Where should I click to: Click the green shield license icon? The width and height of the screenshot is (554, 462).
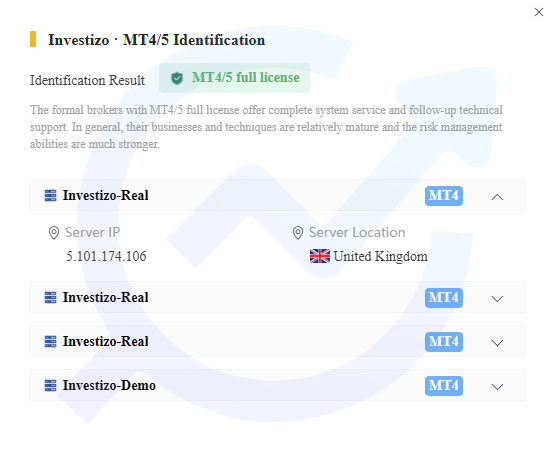click(177, 78)
